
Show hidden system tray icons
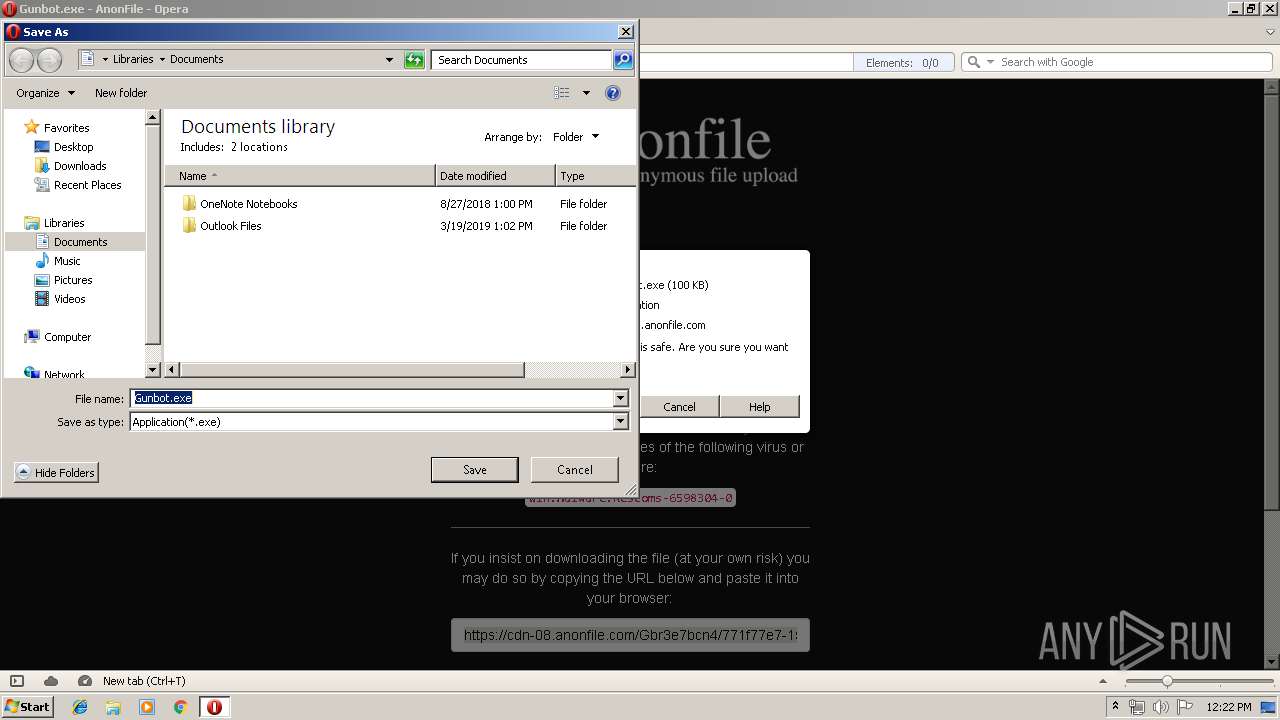point(1115,707)
